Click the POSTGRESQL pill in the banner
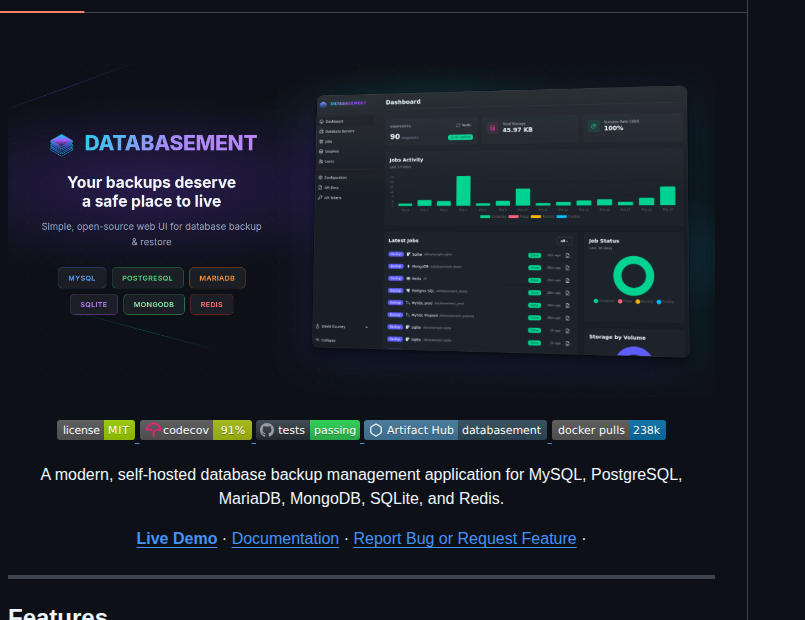805x620 pixels. pyautogui.click(x=147, y=278)
